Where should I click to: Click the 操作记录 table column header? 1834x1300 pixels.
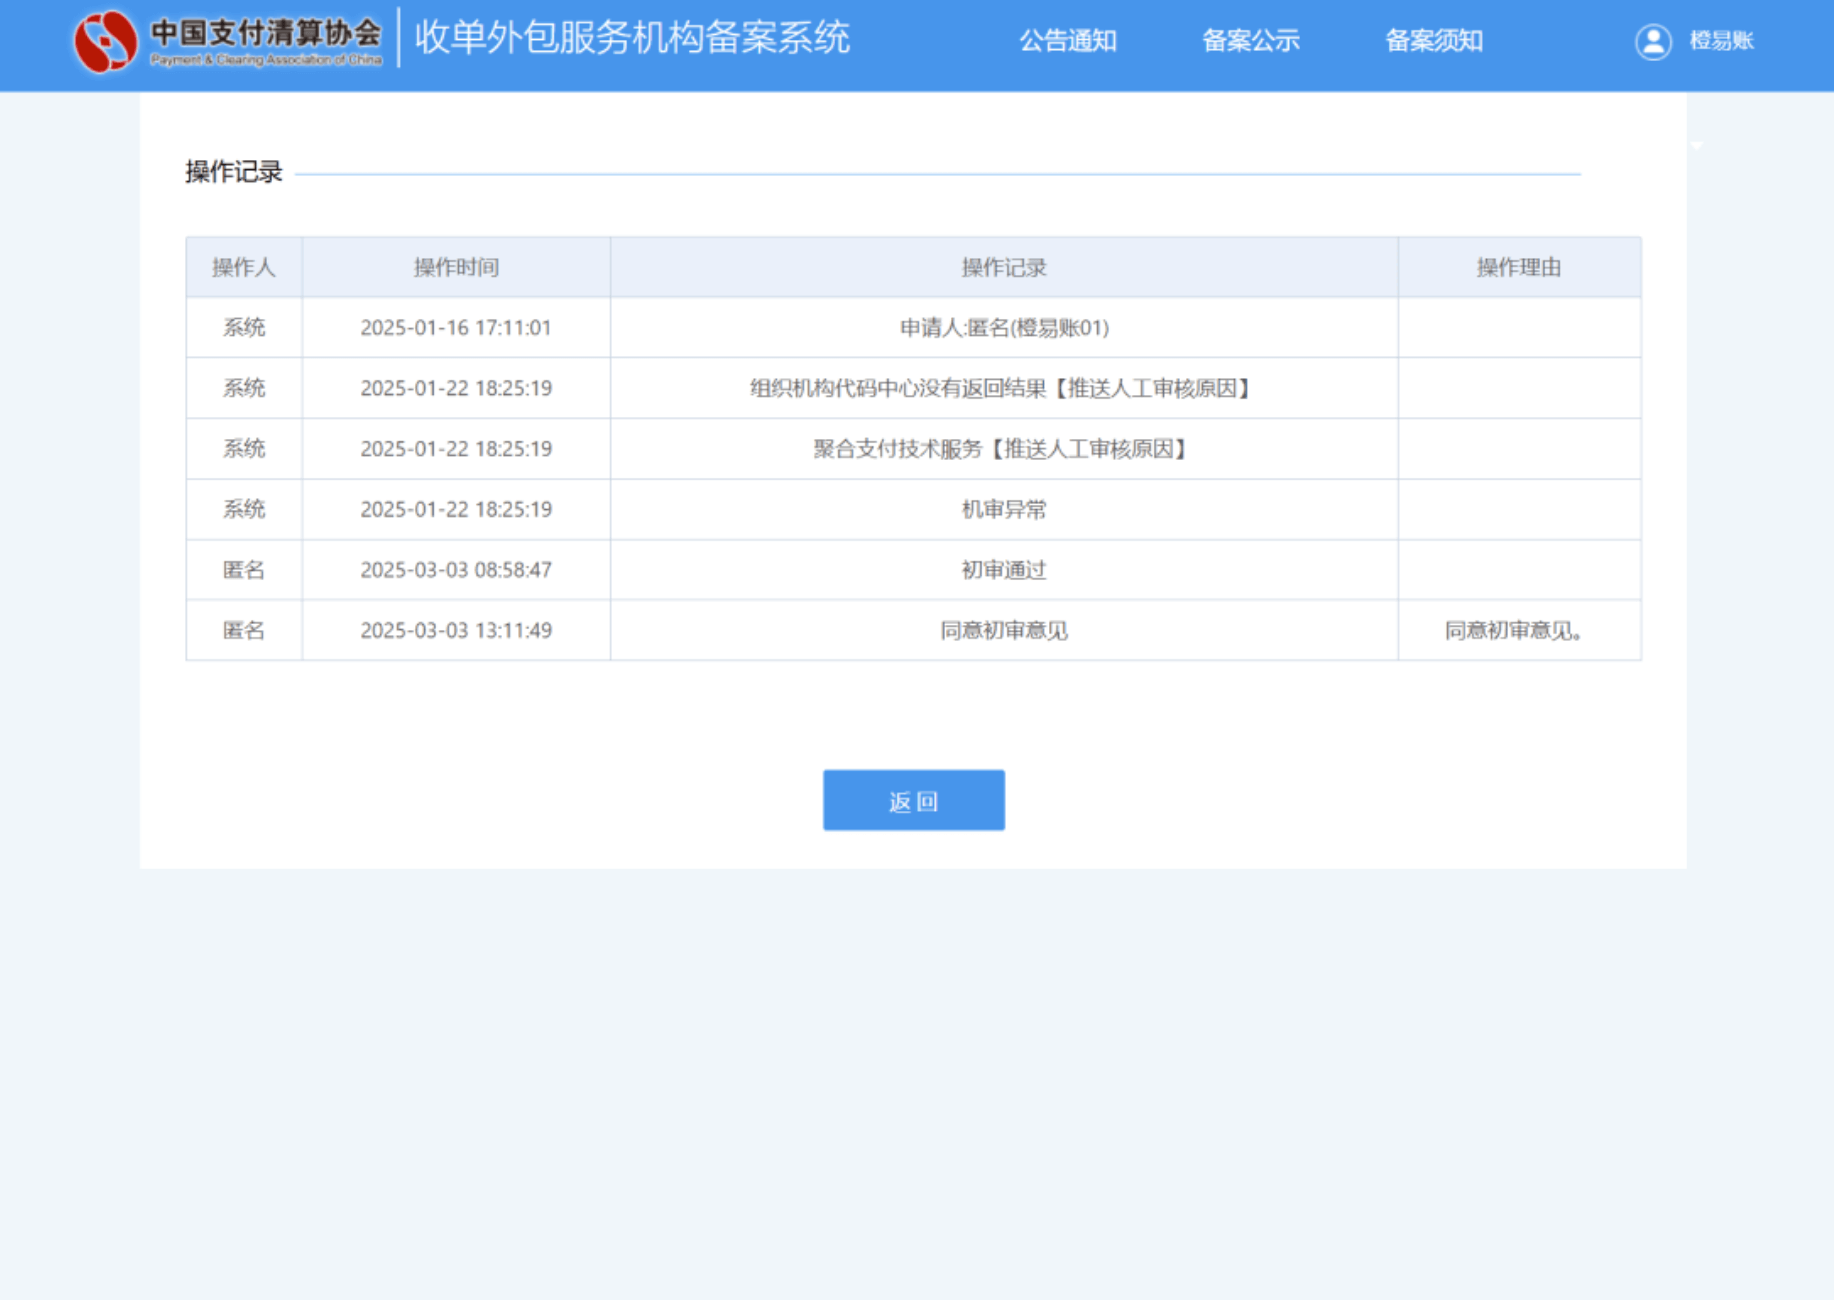tap(1003, 267)
